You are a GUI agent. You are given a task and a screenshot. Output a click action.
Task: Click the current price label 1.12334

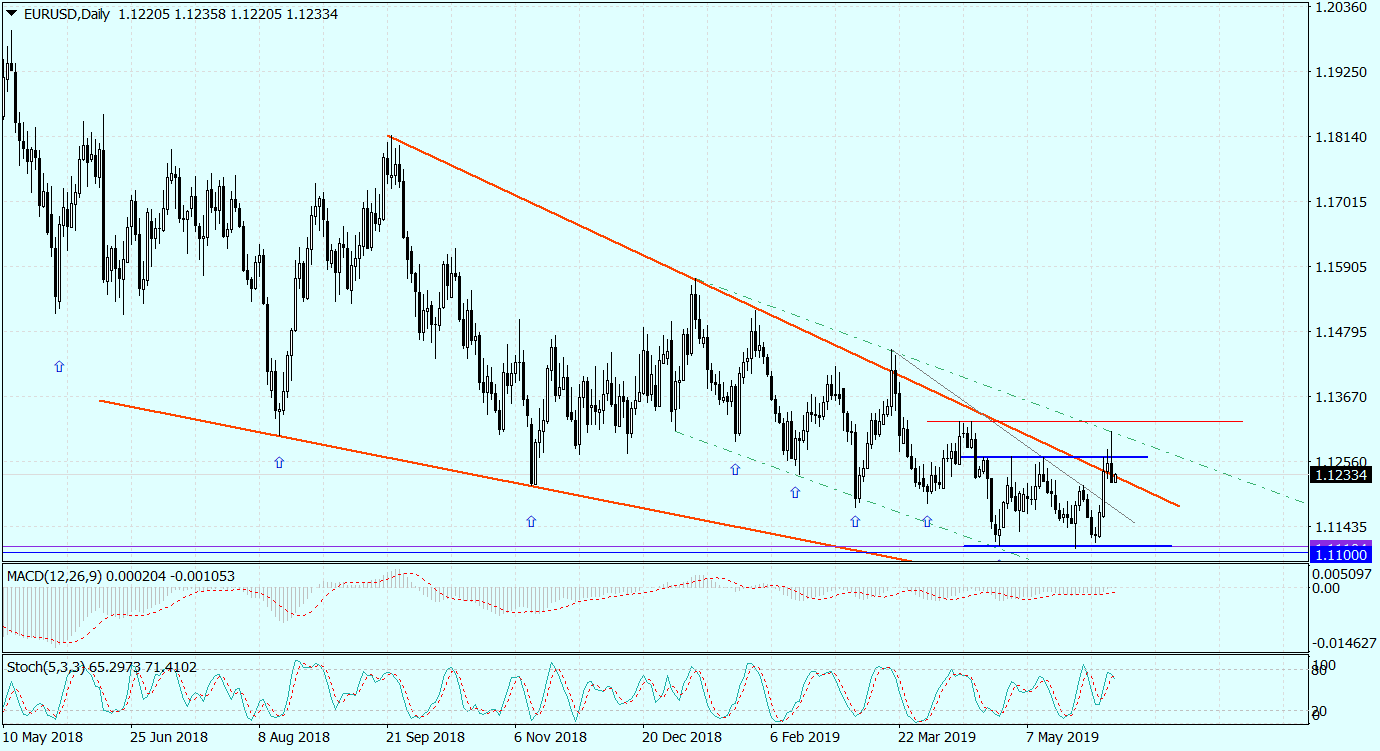pos(1341,476)
